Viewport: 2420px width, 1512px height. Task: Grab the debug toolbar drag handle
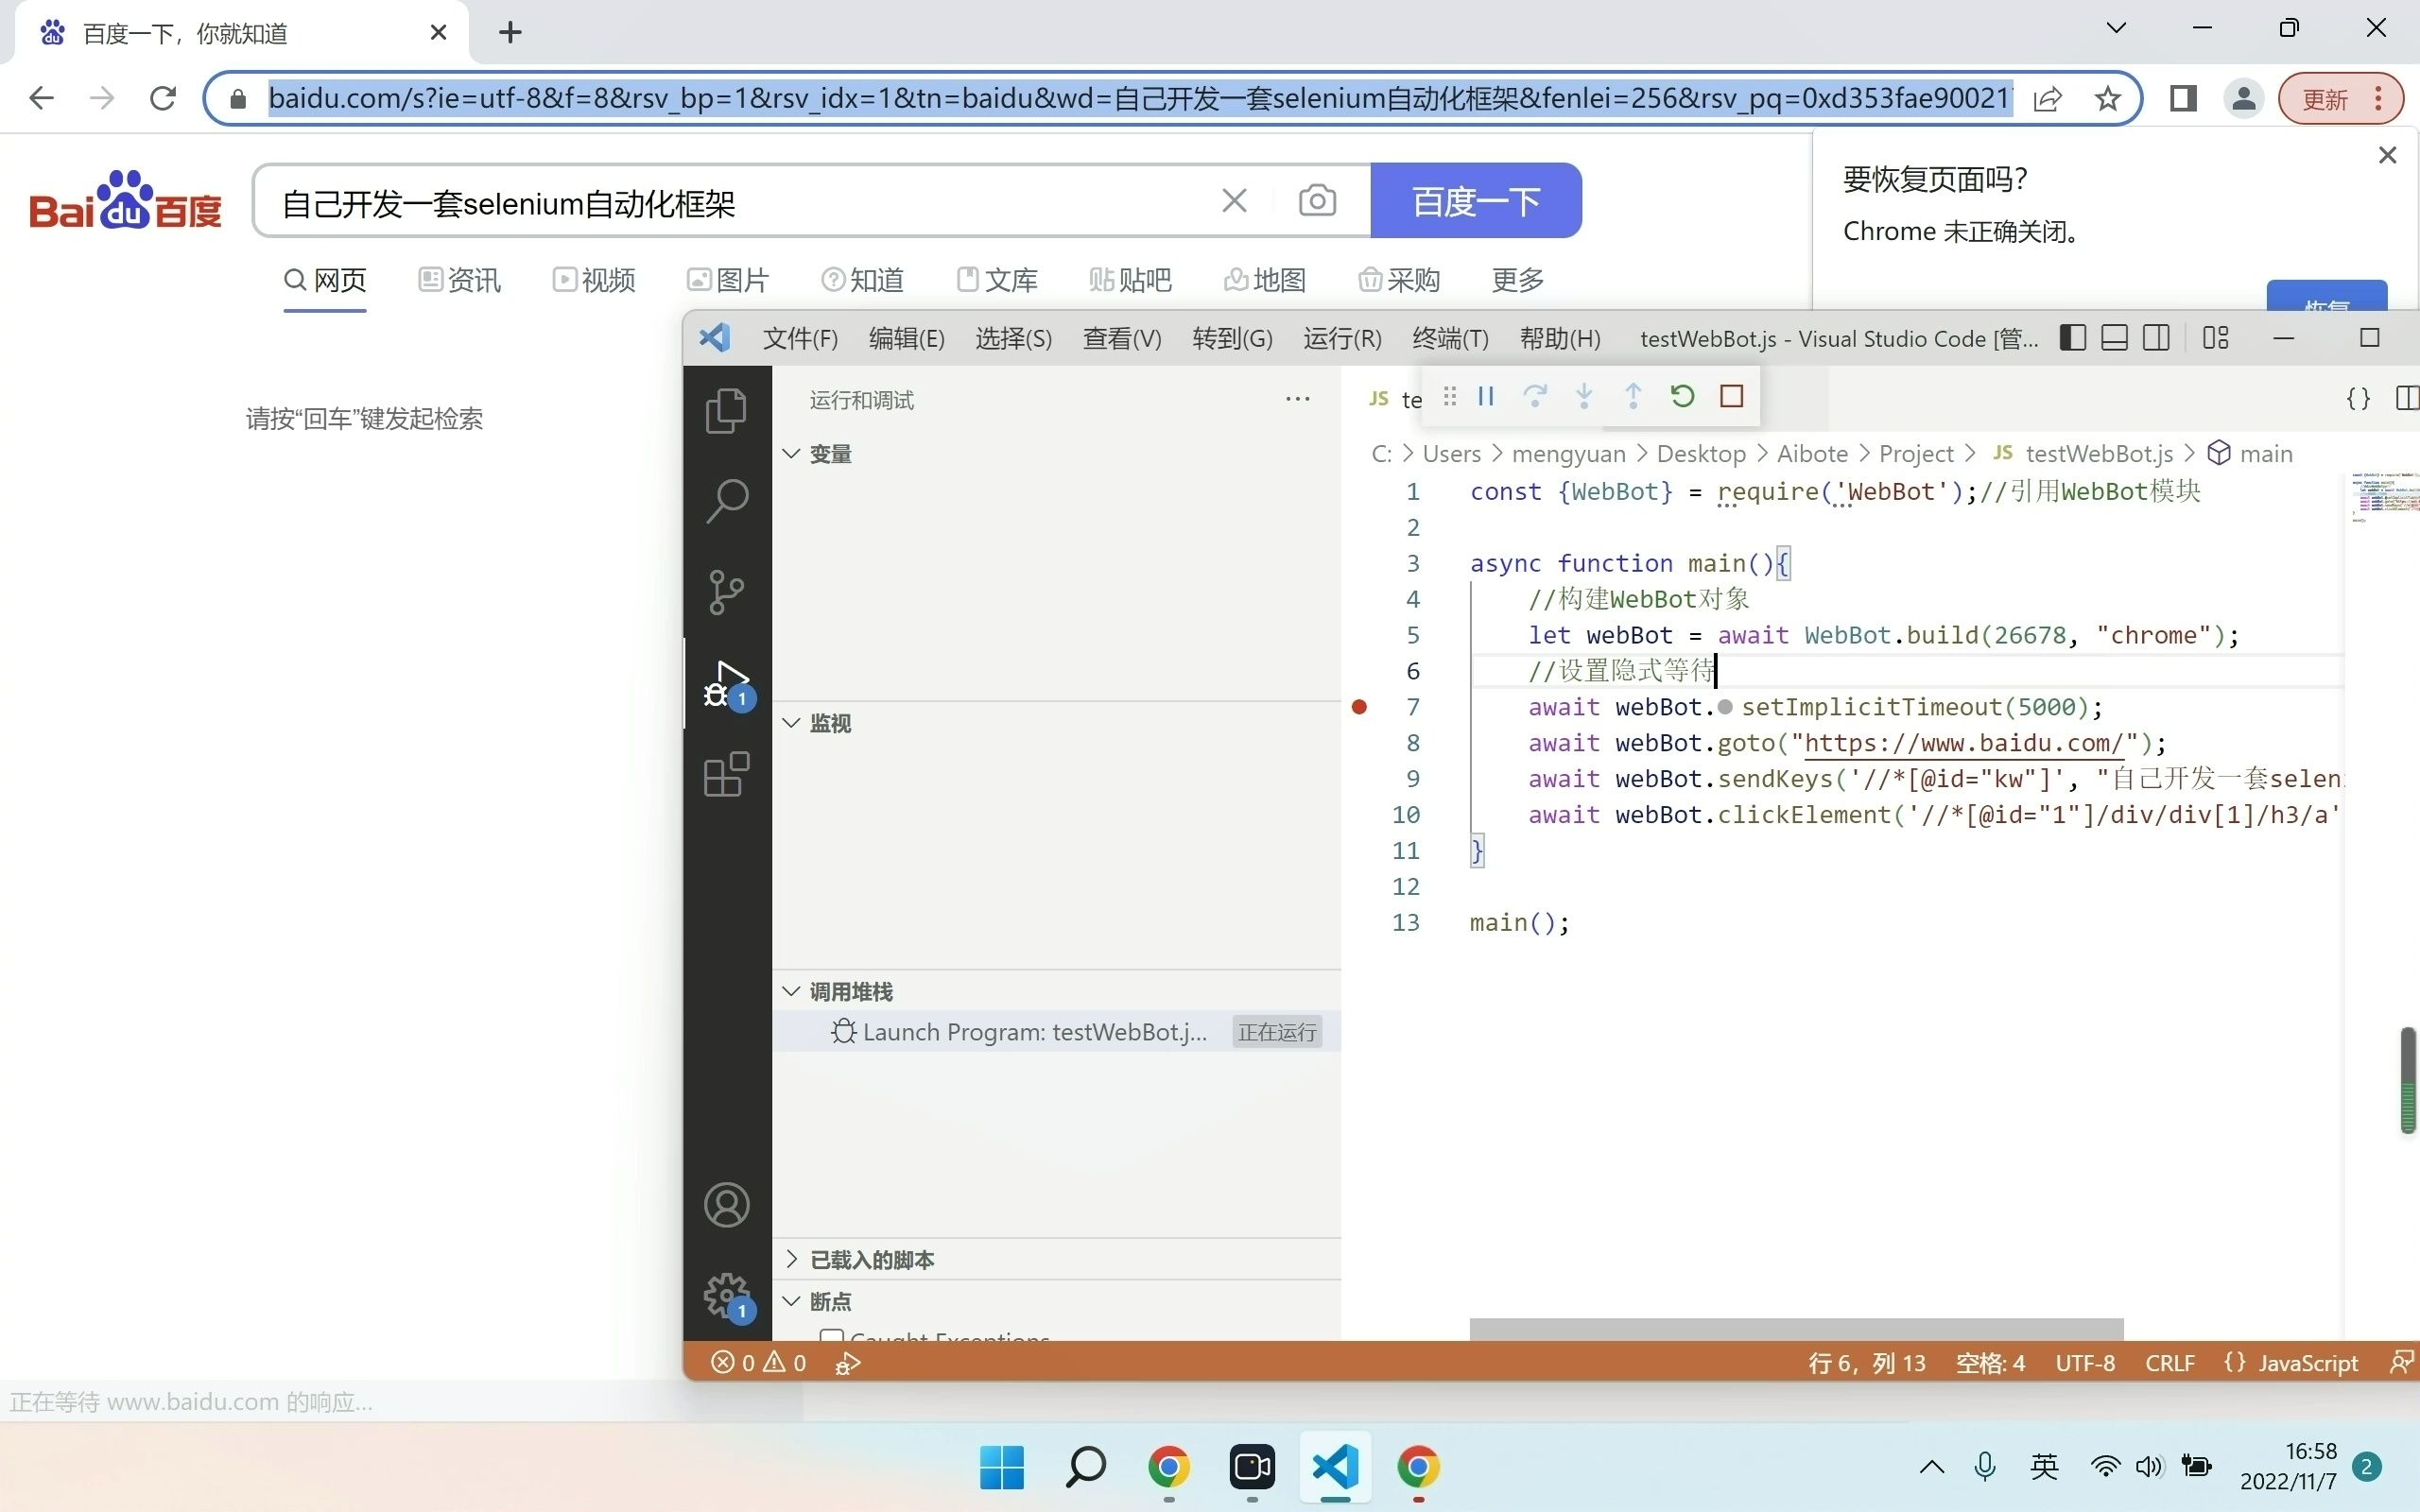tap(1450, 396)
